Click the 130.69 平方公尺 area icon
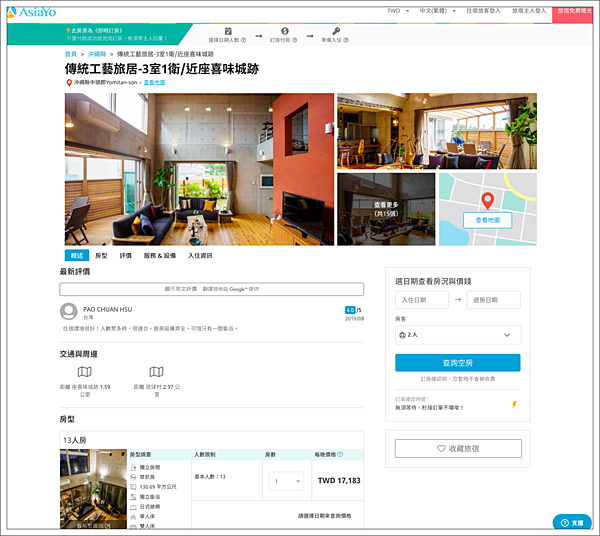Screen dimensions: 600x536 click(133, 487)
